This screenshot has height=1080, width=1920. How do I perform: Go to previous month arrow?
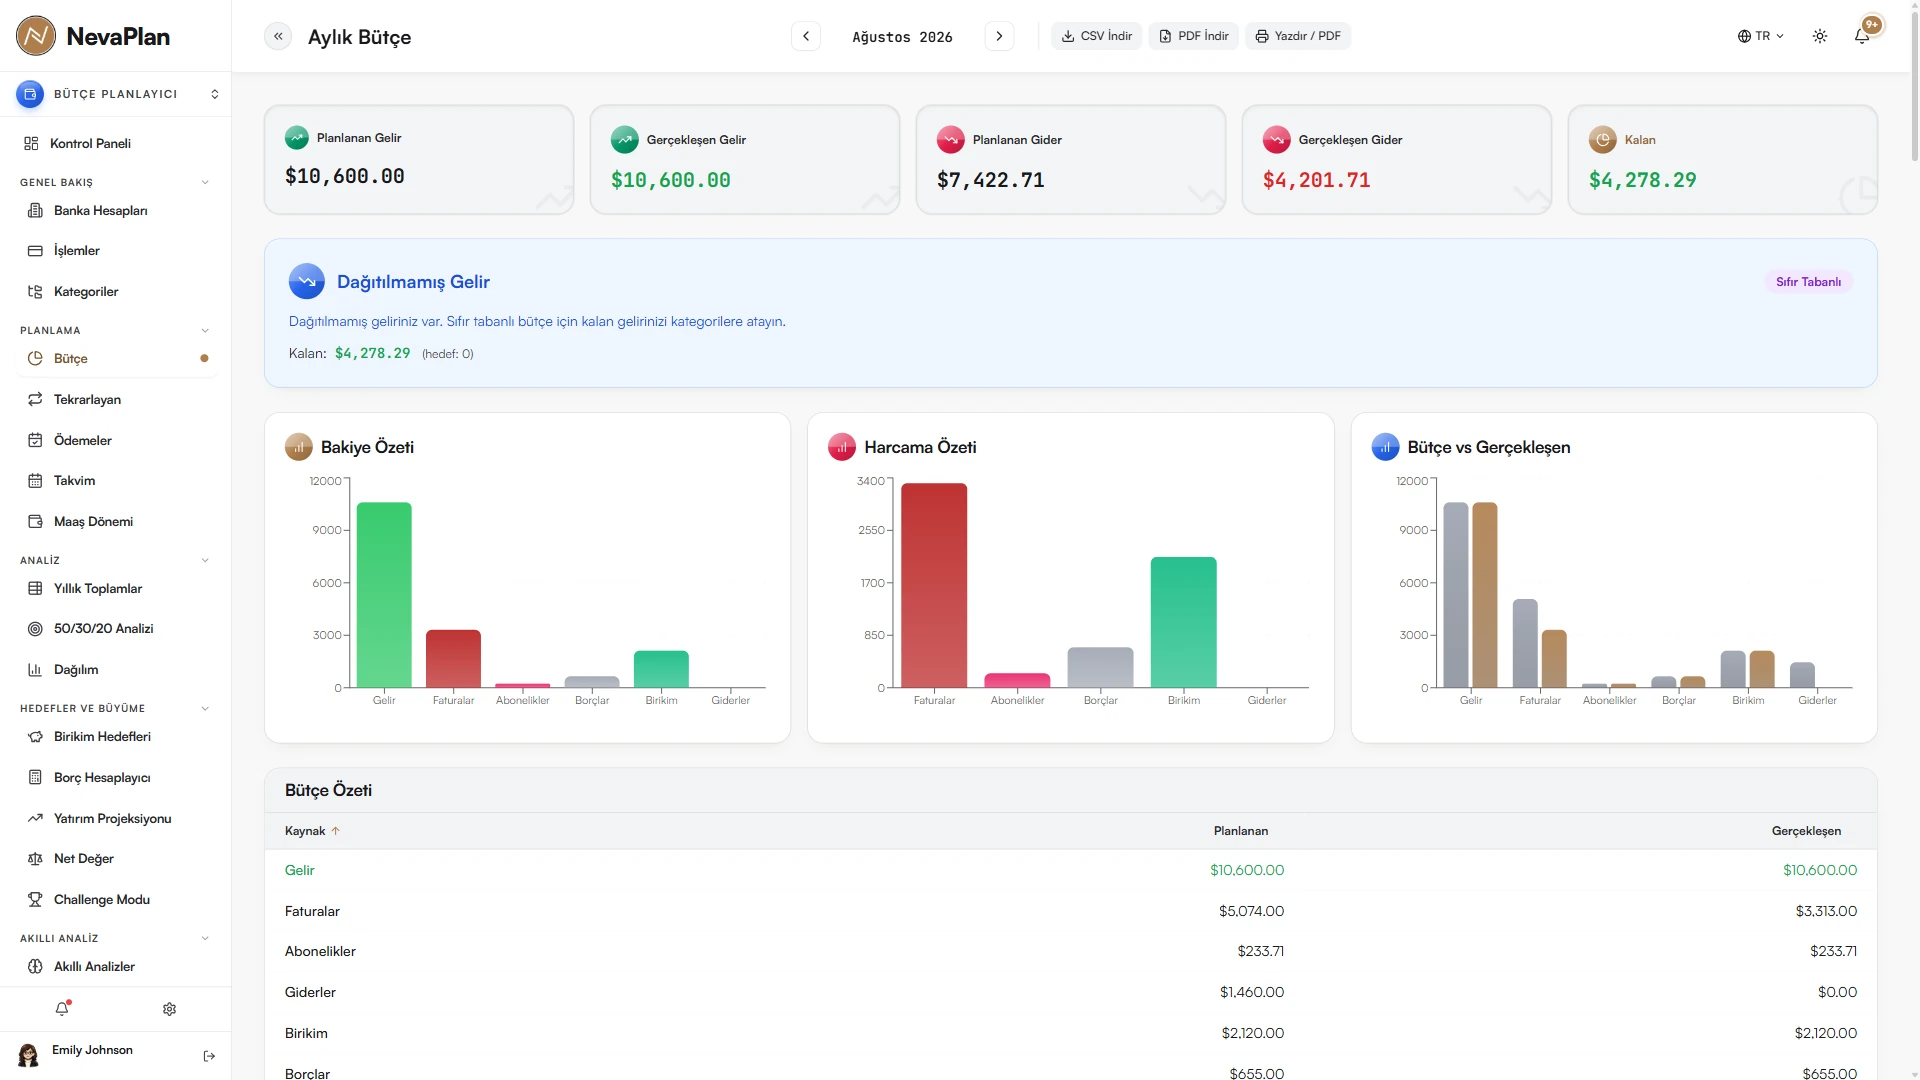[806, 37]
